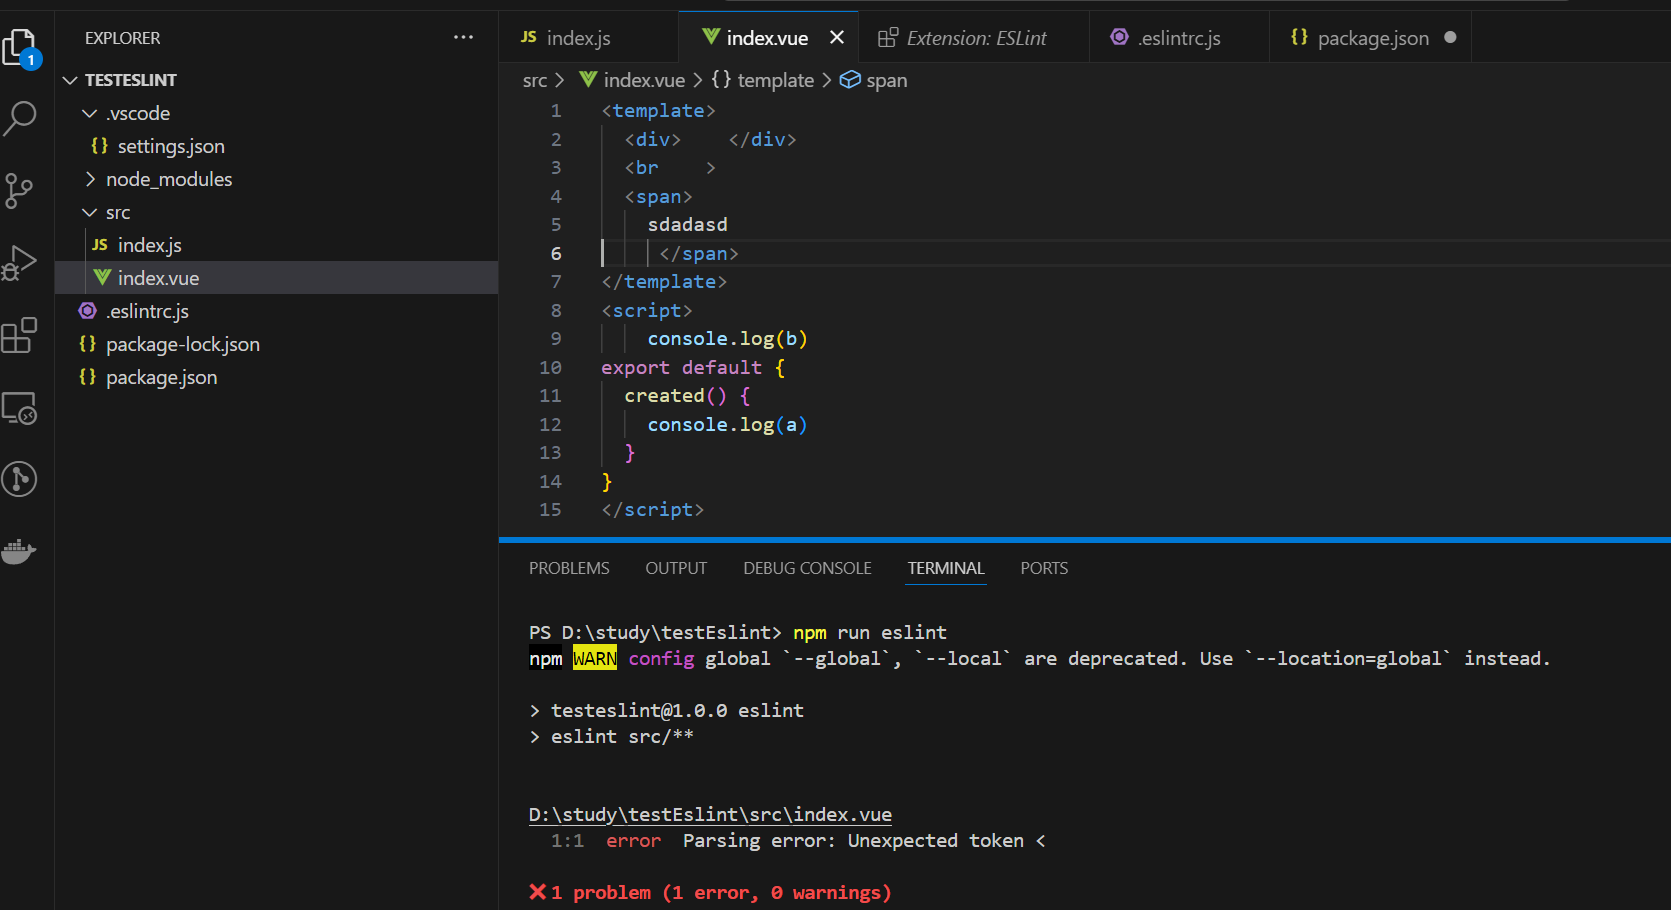This screenshot has width=1671, height=910.
Task: Open the Run and Debug view
Action: tap(20, 263)
